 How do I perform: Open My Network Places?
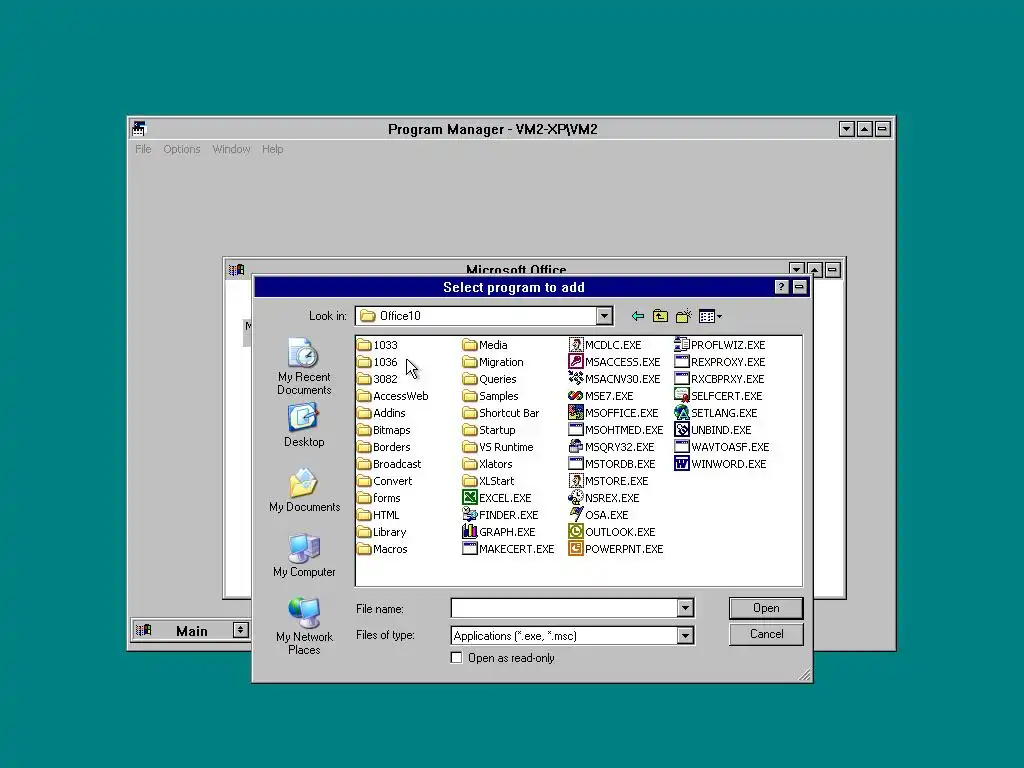pyautogui.click(x=304, y=626)
